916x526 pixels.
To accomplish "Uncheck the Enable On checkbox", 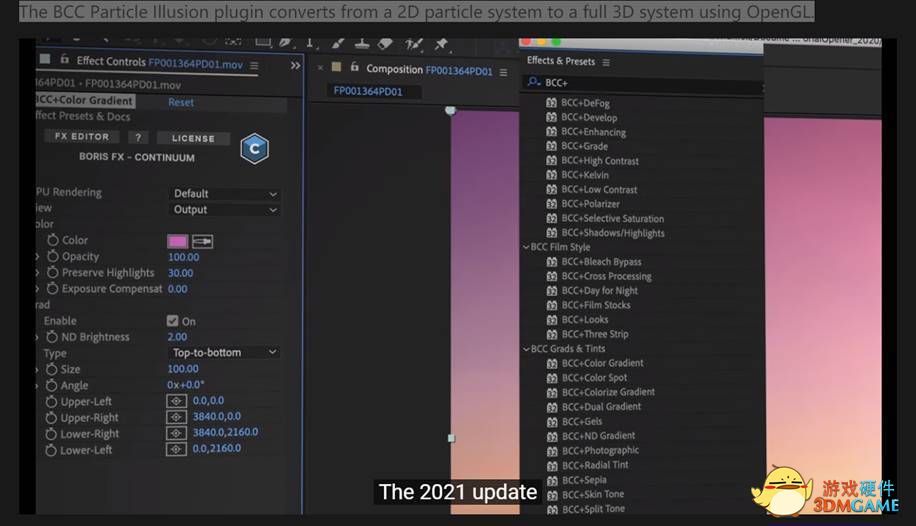I will point(172,321).
